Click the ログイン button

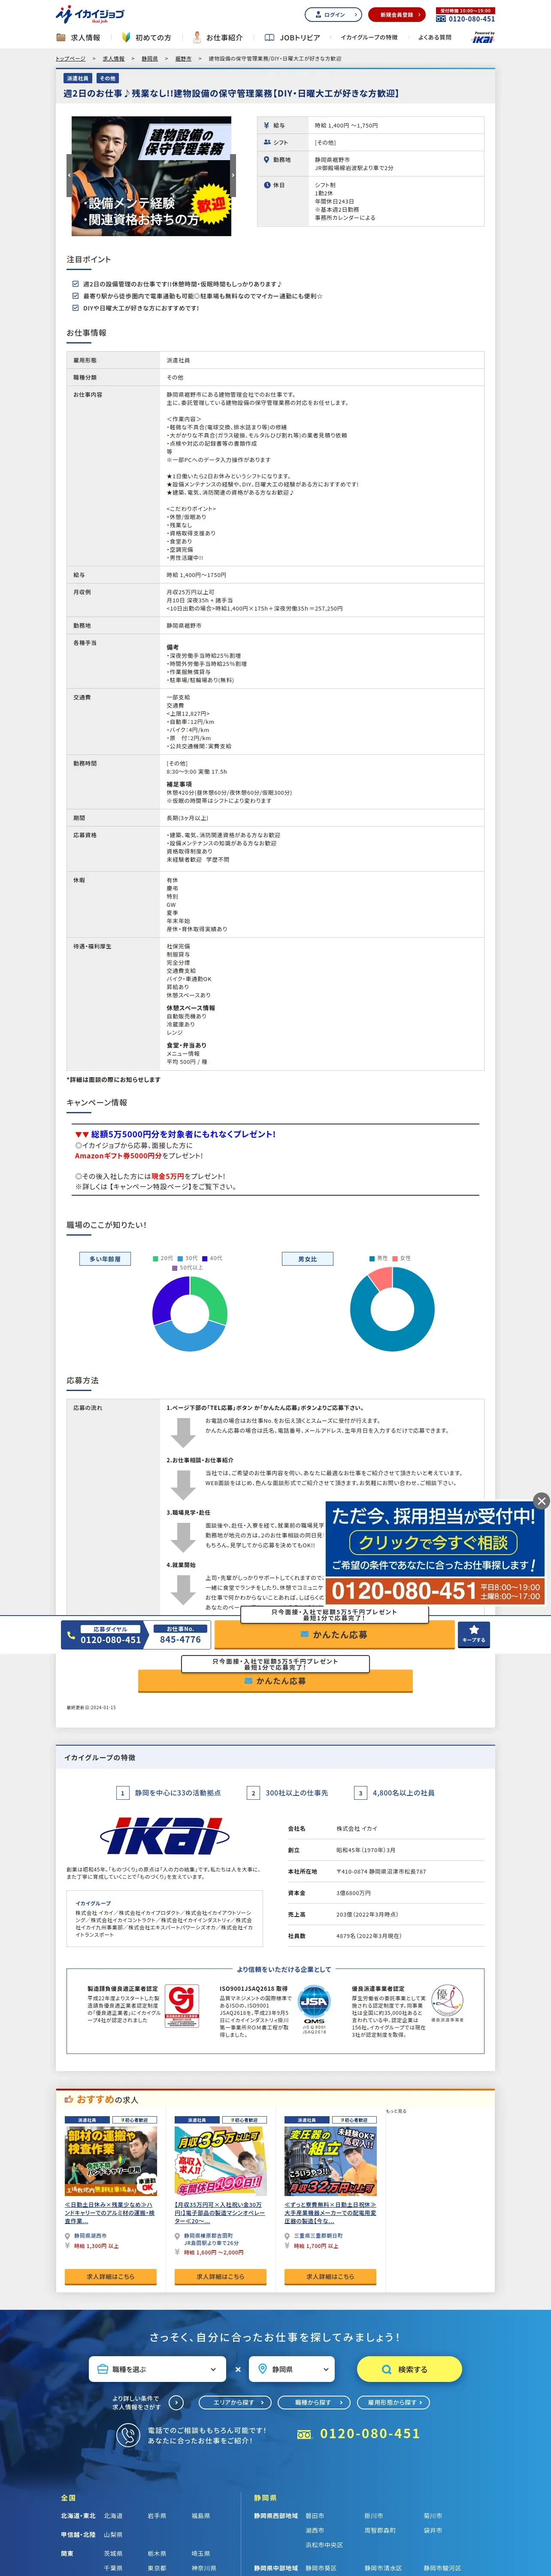pos(333,15)
